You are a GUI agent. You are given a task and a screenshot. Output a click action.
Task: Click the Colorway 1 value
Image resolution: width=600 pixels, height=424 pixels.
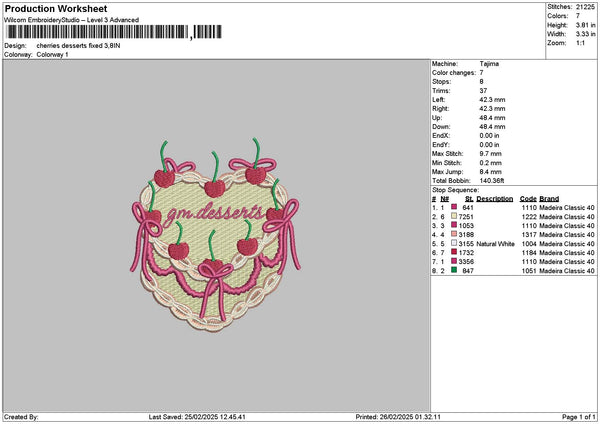(x=52, y=54)
